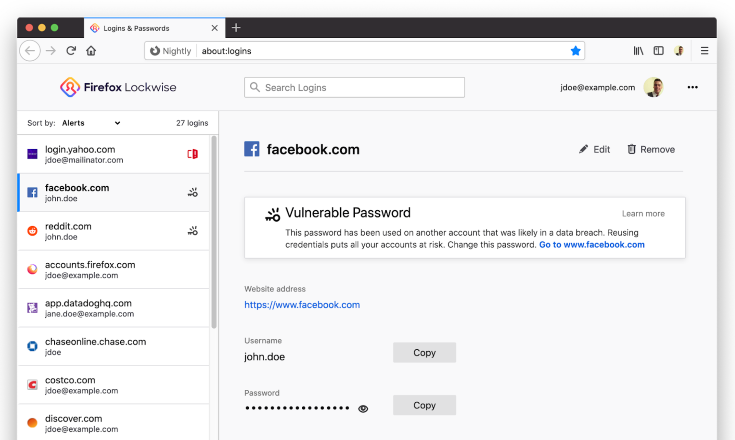The height and width of the screenshot is (440, 735).
Task: Open the hamburger application menu
Action: click(704, 51)
